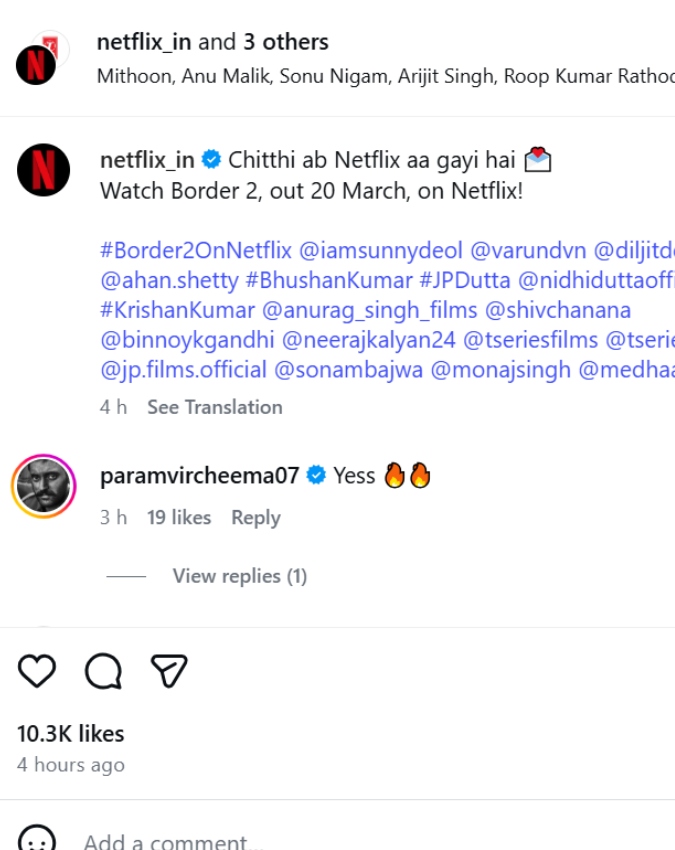The height and width of the screenshot is (850, 675).
Task: View who liked: 10.3K likes
Action: [71, 734]
